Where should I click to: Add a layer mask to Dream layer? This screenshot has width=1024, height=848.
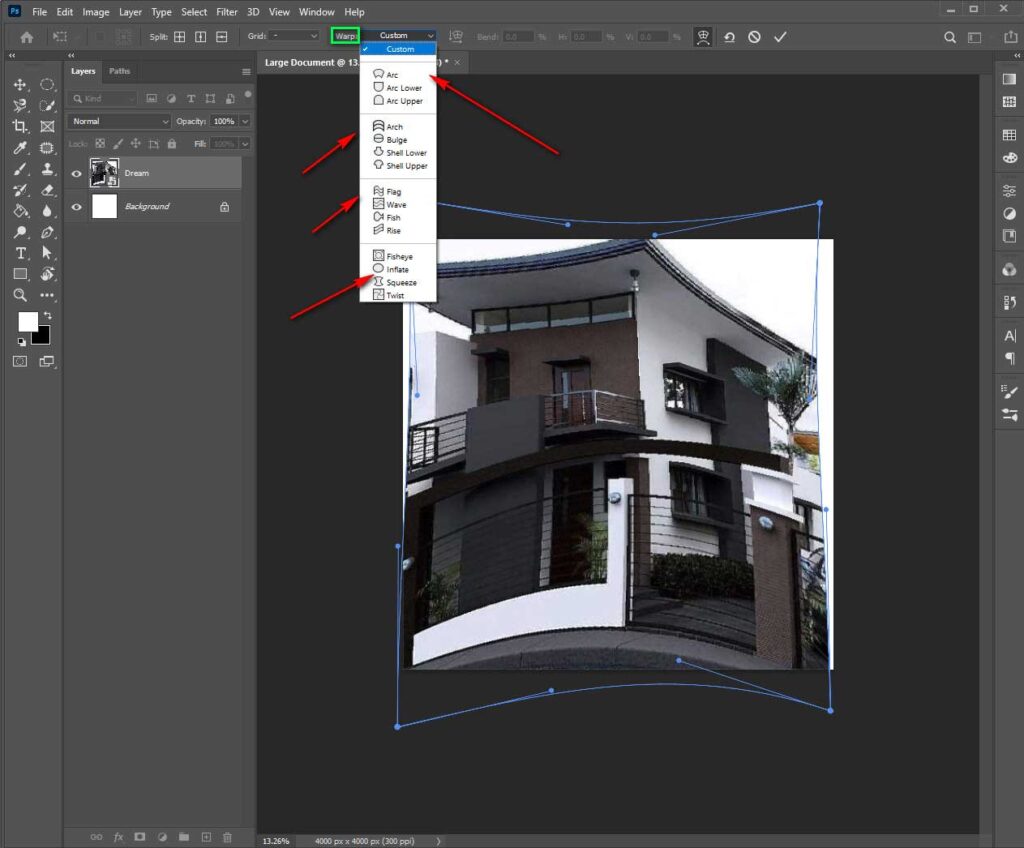point(140,837)
